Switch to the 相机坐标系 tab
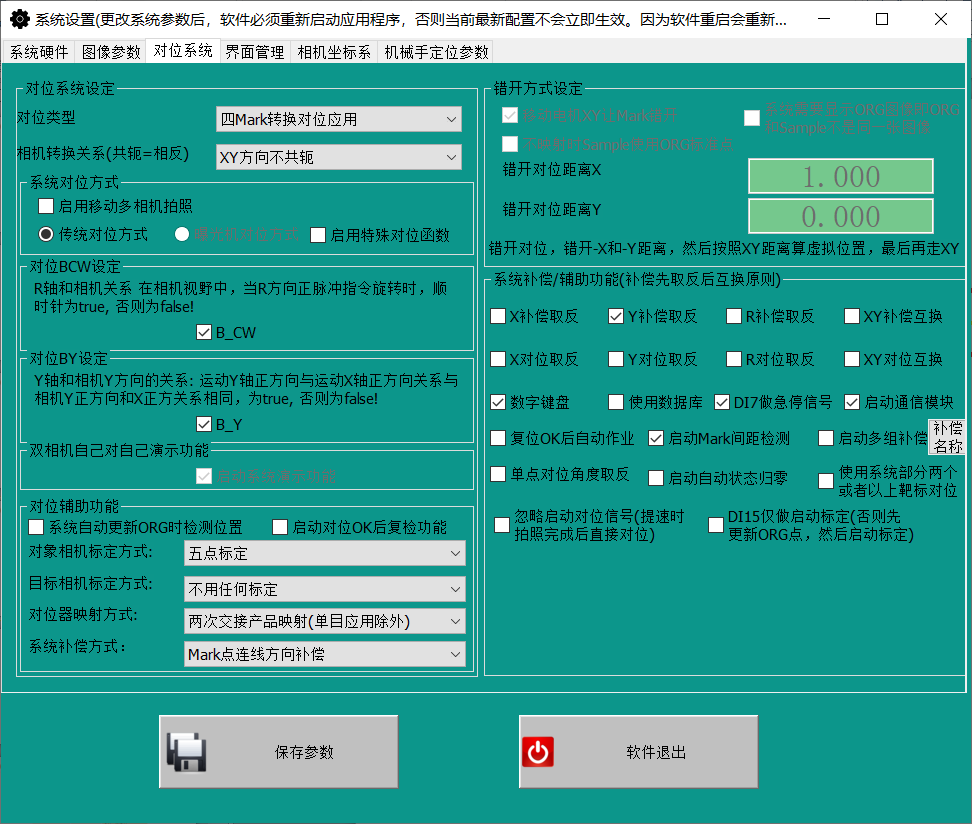Screen dimensions: 972x824 (x=334, y=52)
